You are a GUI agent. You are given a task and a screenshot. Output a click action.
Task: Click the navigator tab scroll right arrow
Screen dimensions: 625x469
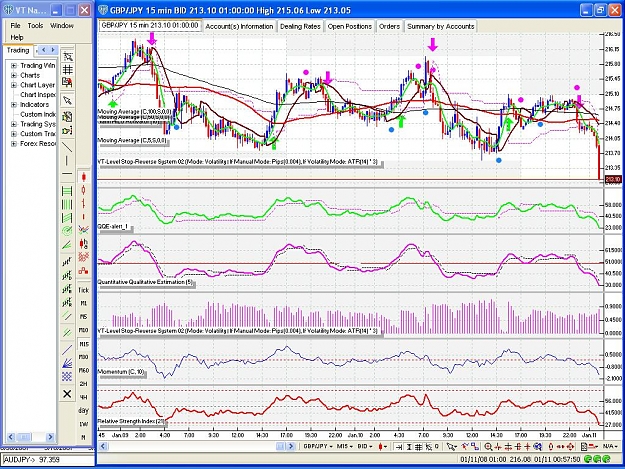53,50
